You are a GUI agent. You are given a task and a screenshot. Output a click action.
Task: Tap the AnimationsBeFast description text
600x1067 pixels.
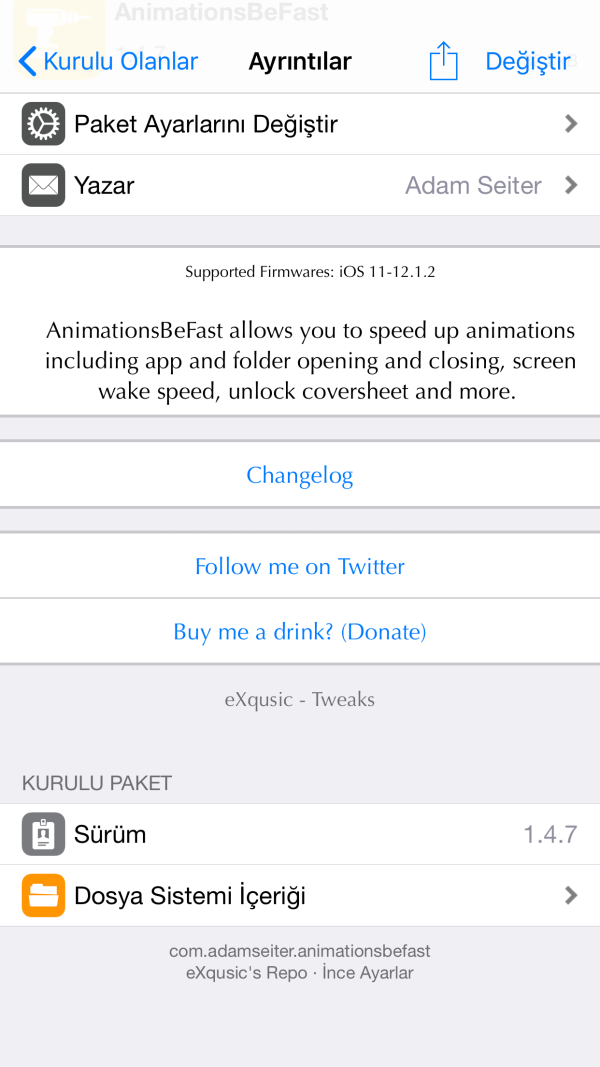point(310,361)
